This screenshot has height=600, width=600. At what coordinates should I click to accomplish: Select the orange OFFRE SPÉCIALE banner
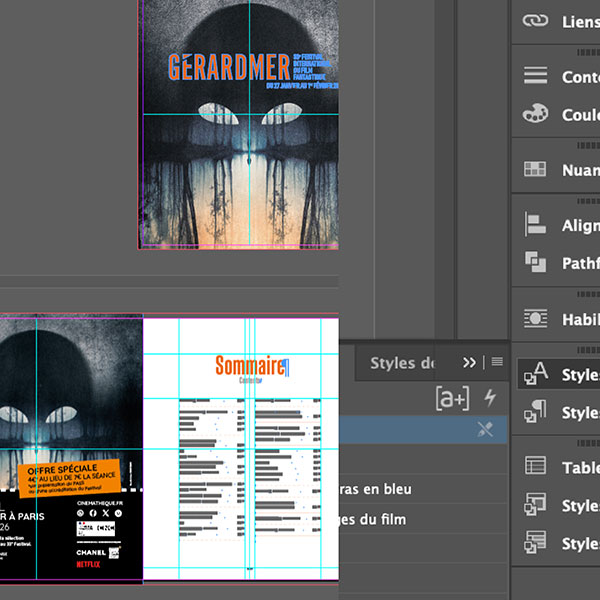70,478
